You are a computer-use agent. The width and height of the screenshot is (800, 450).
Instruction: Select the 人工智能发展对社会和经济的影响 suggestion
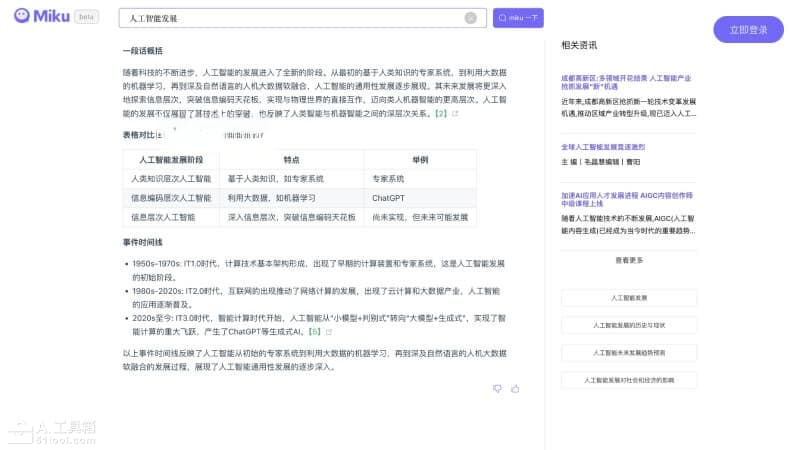(629, 380)
